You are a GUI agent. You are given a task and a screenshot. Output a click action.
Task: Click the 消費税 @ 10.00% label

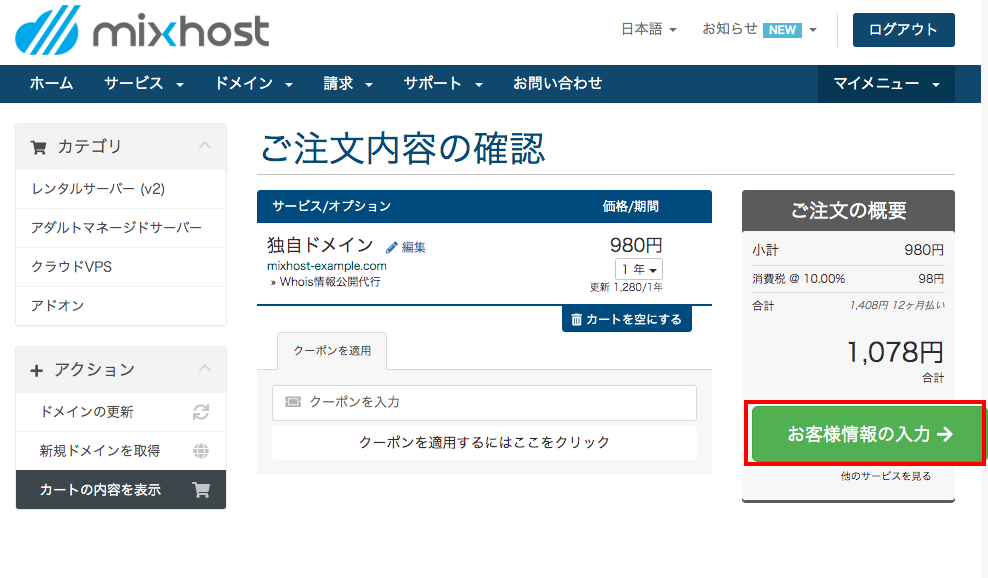pos(798,279)
